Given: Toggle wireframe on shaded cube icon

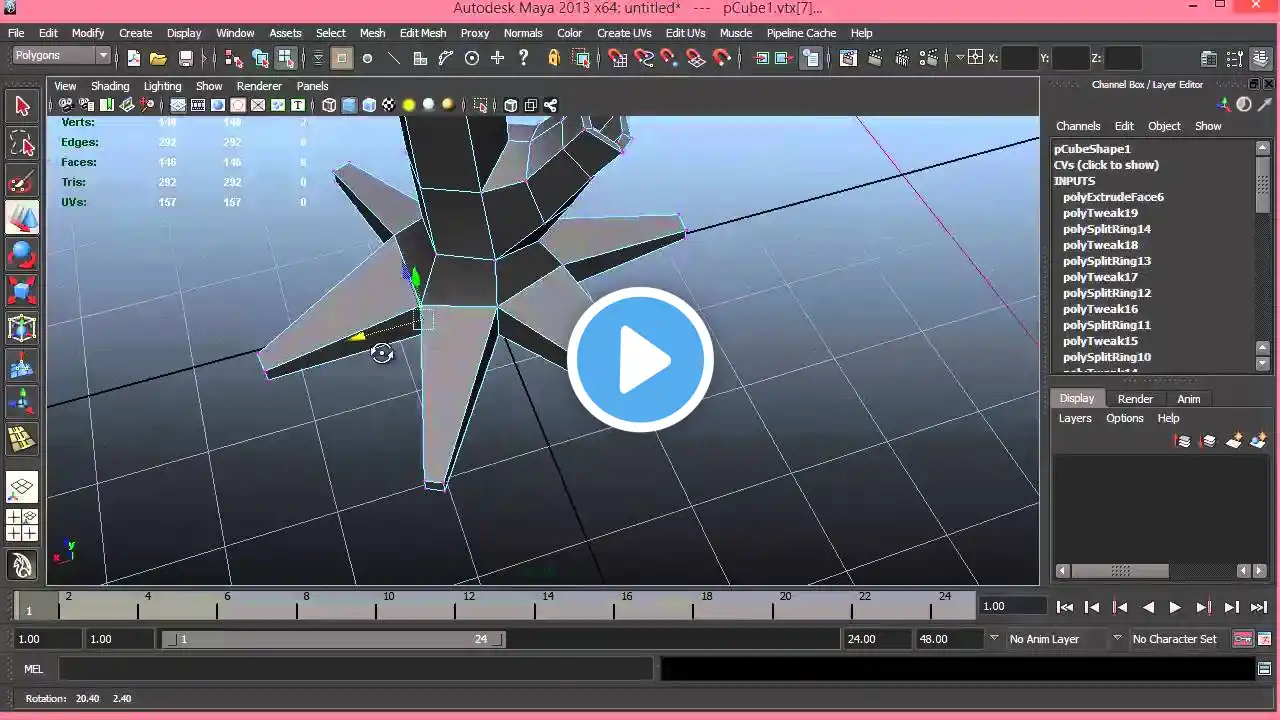Looking at the screenshot, I should (x=369, y=105).
